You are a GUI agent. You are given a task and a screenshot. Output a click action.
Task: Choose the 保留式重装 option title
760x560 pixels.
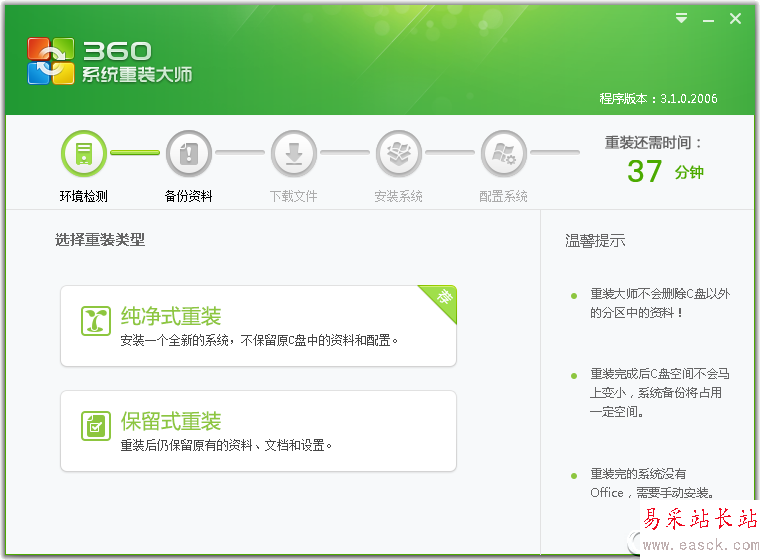171,421
